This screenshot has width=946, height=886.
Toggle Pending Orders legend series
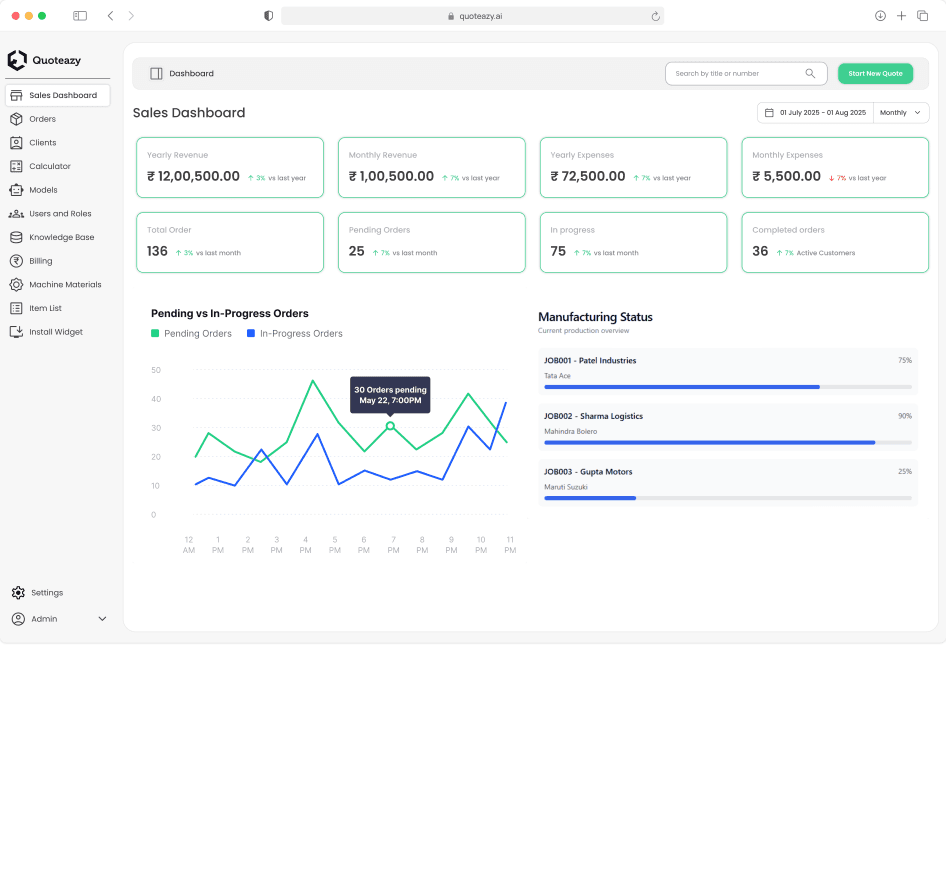click(x=191, y=333)
